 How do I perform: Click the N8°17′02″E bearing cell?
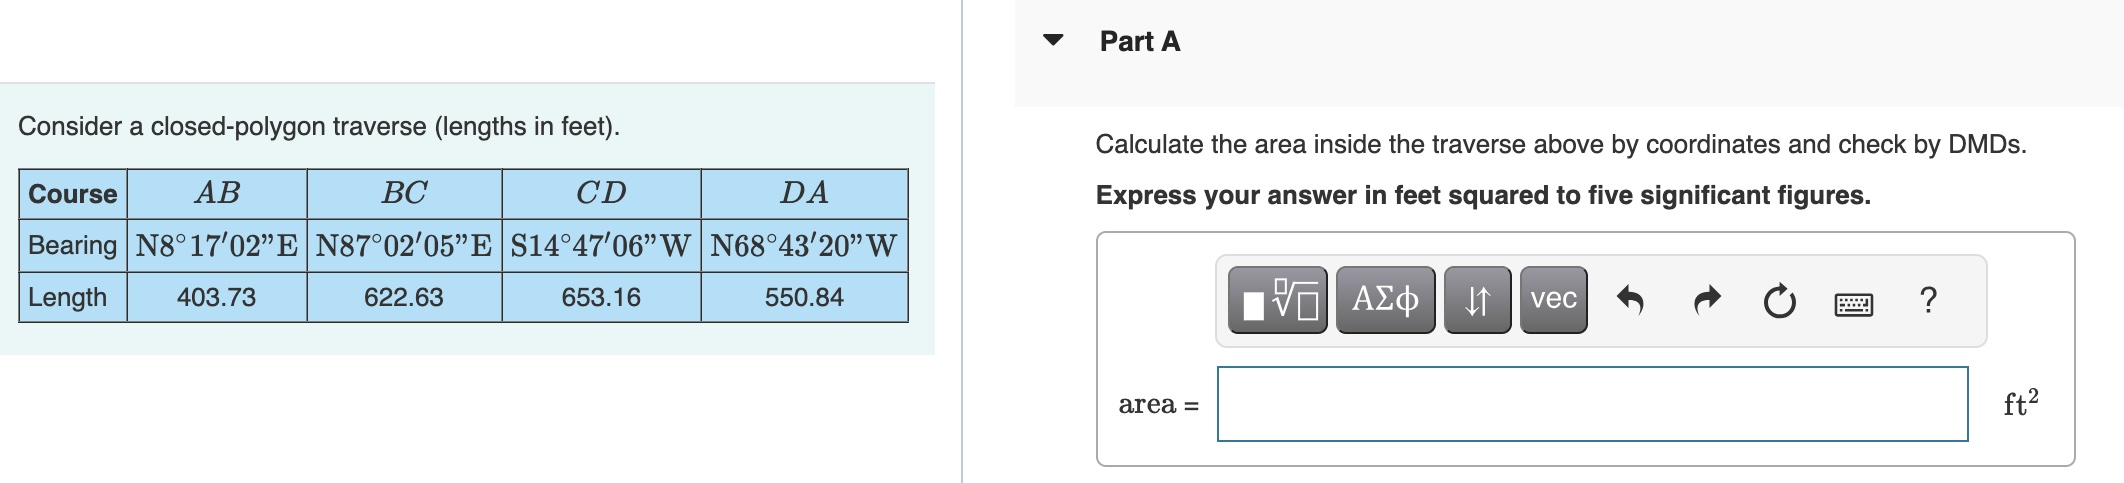pos(217,246)
